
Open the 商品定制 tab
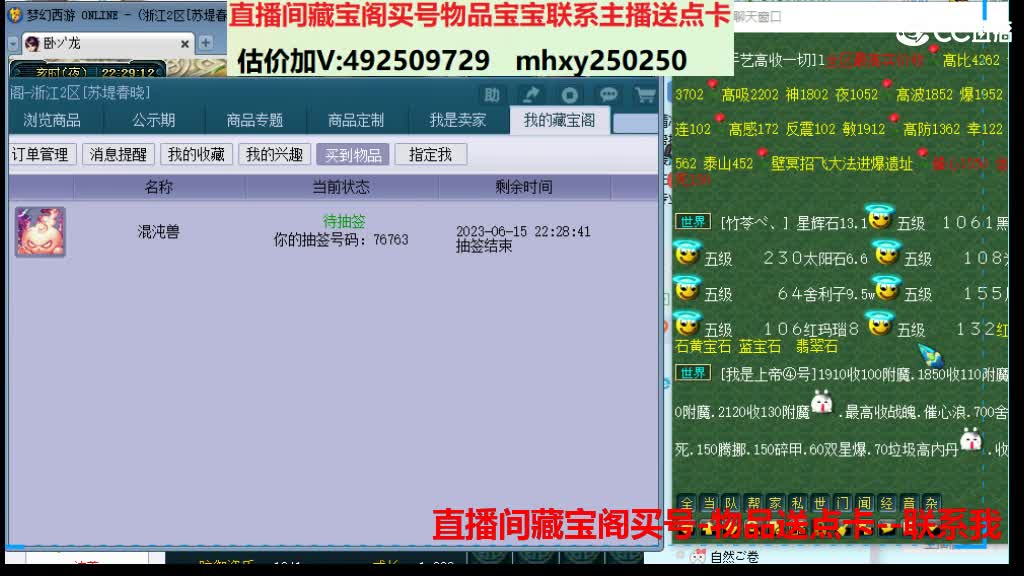tap(356, 120)
